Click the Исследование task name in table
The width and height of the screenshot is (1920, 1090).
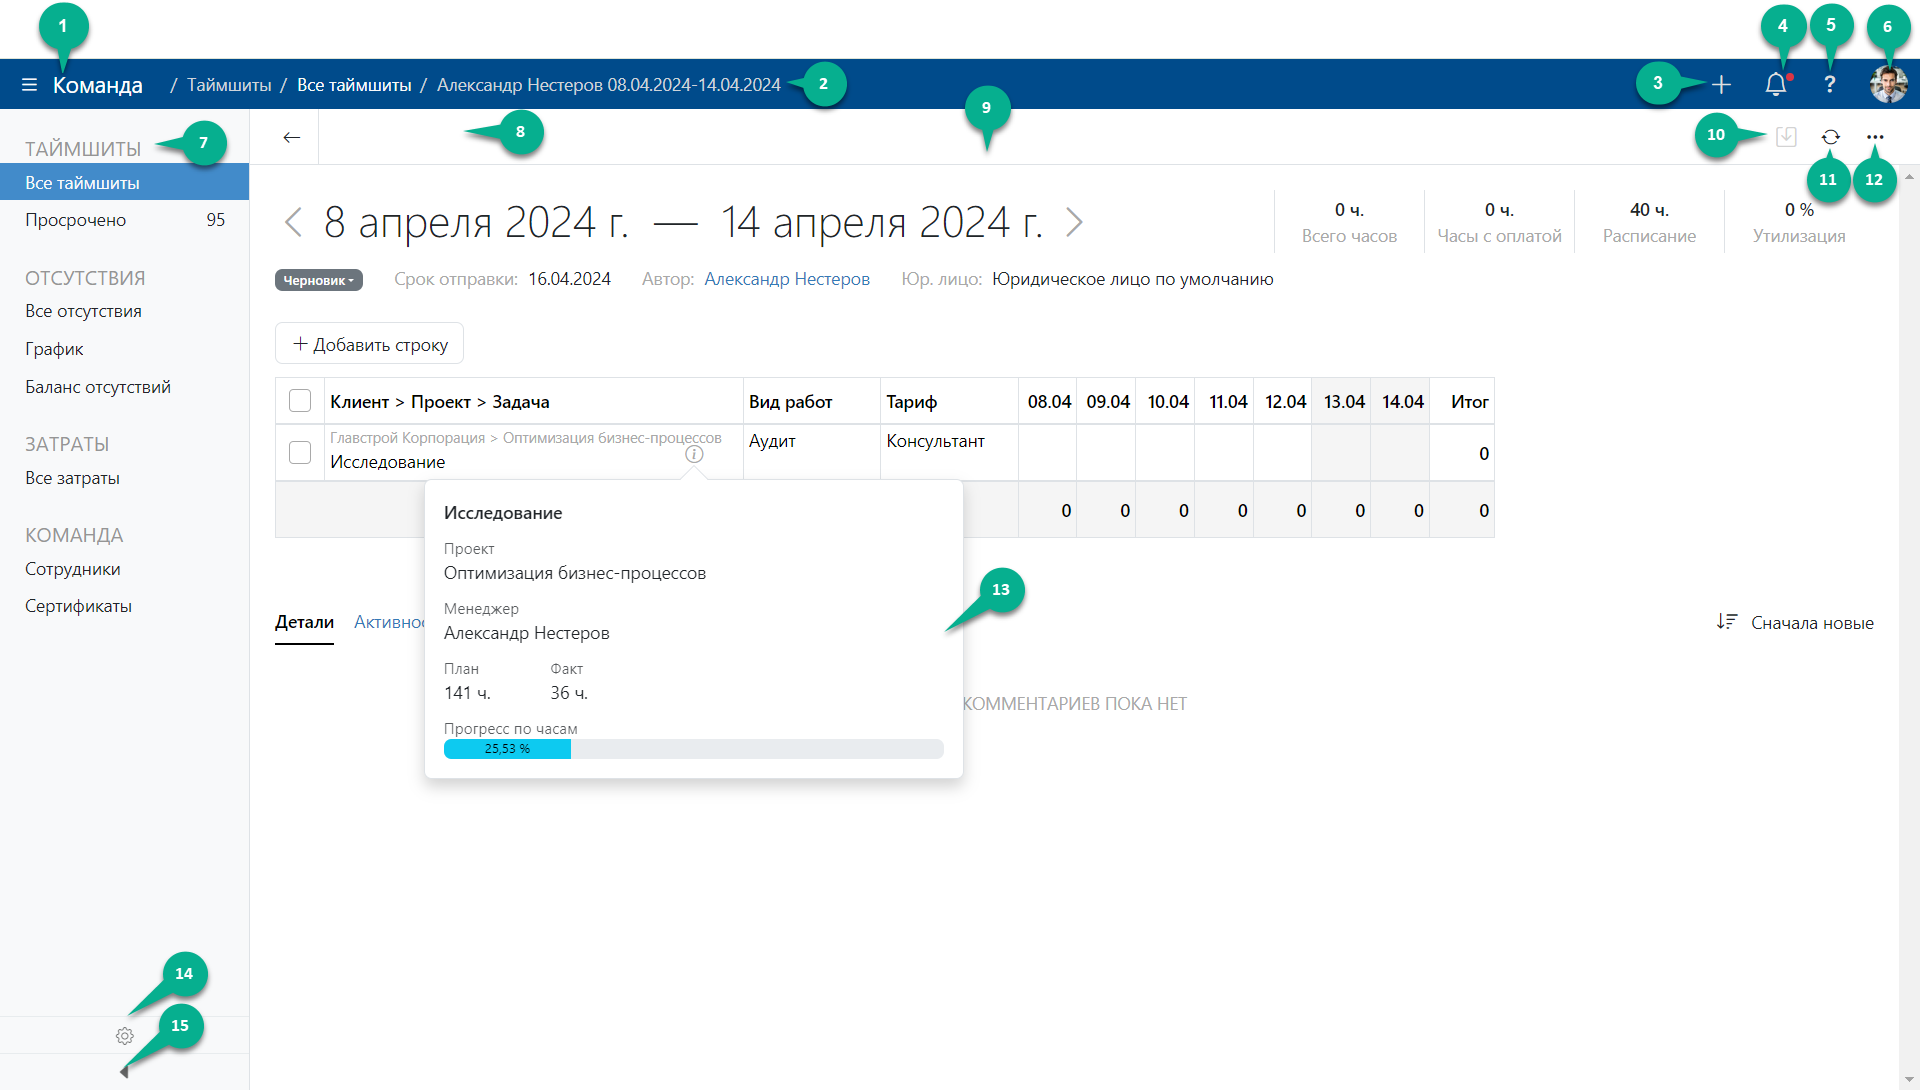click(387, 462)
